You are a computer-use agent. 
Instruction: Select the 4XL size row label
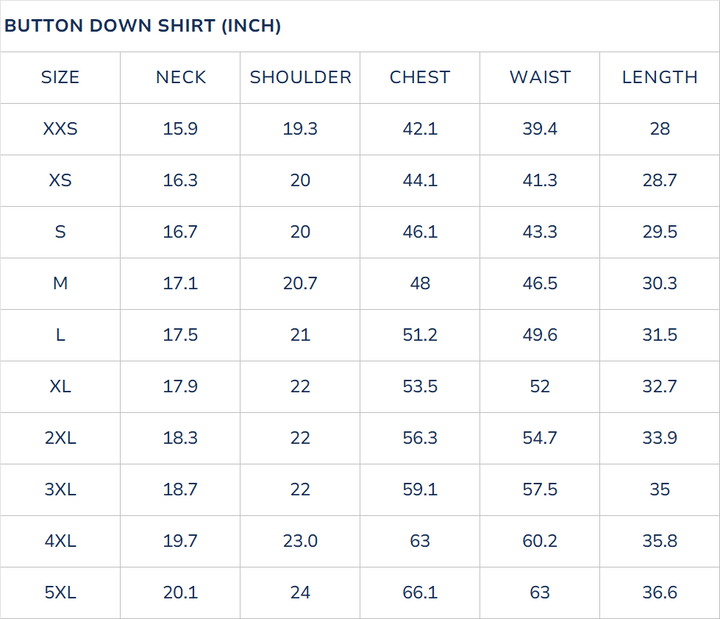click(x=60, y=541)
